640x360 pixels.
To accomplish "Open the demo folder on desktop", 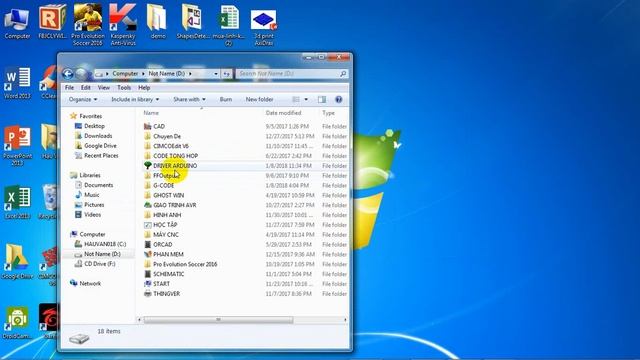I will (x=158, y=22).
